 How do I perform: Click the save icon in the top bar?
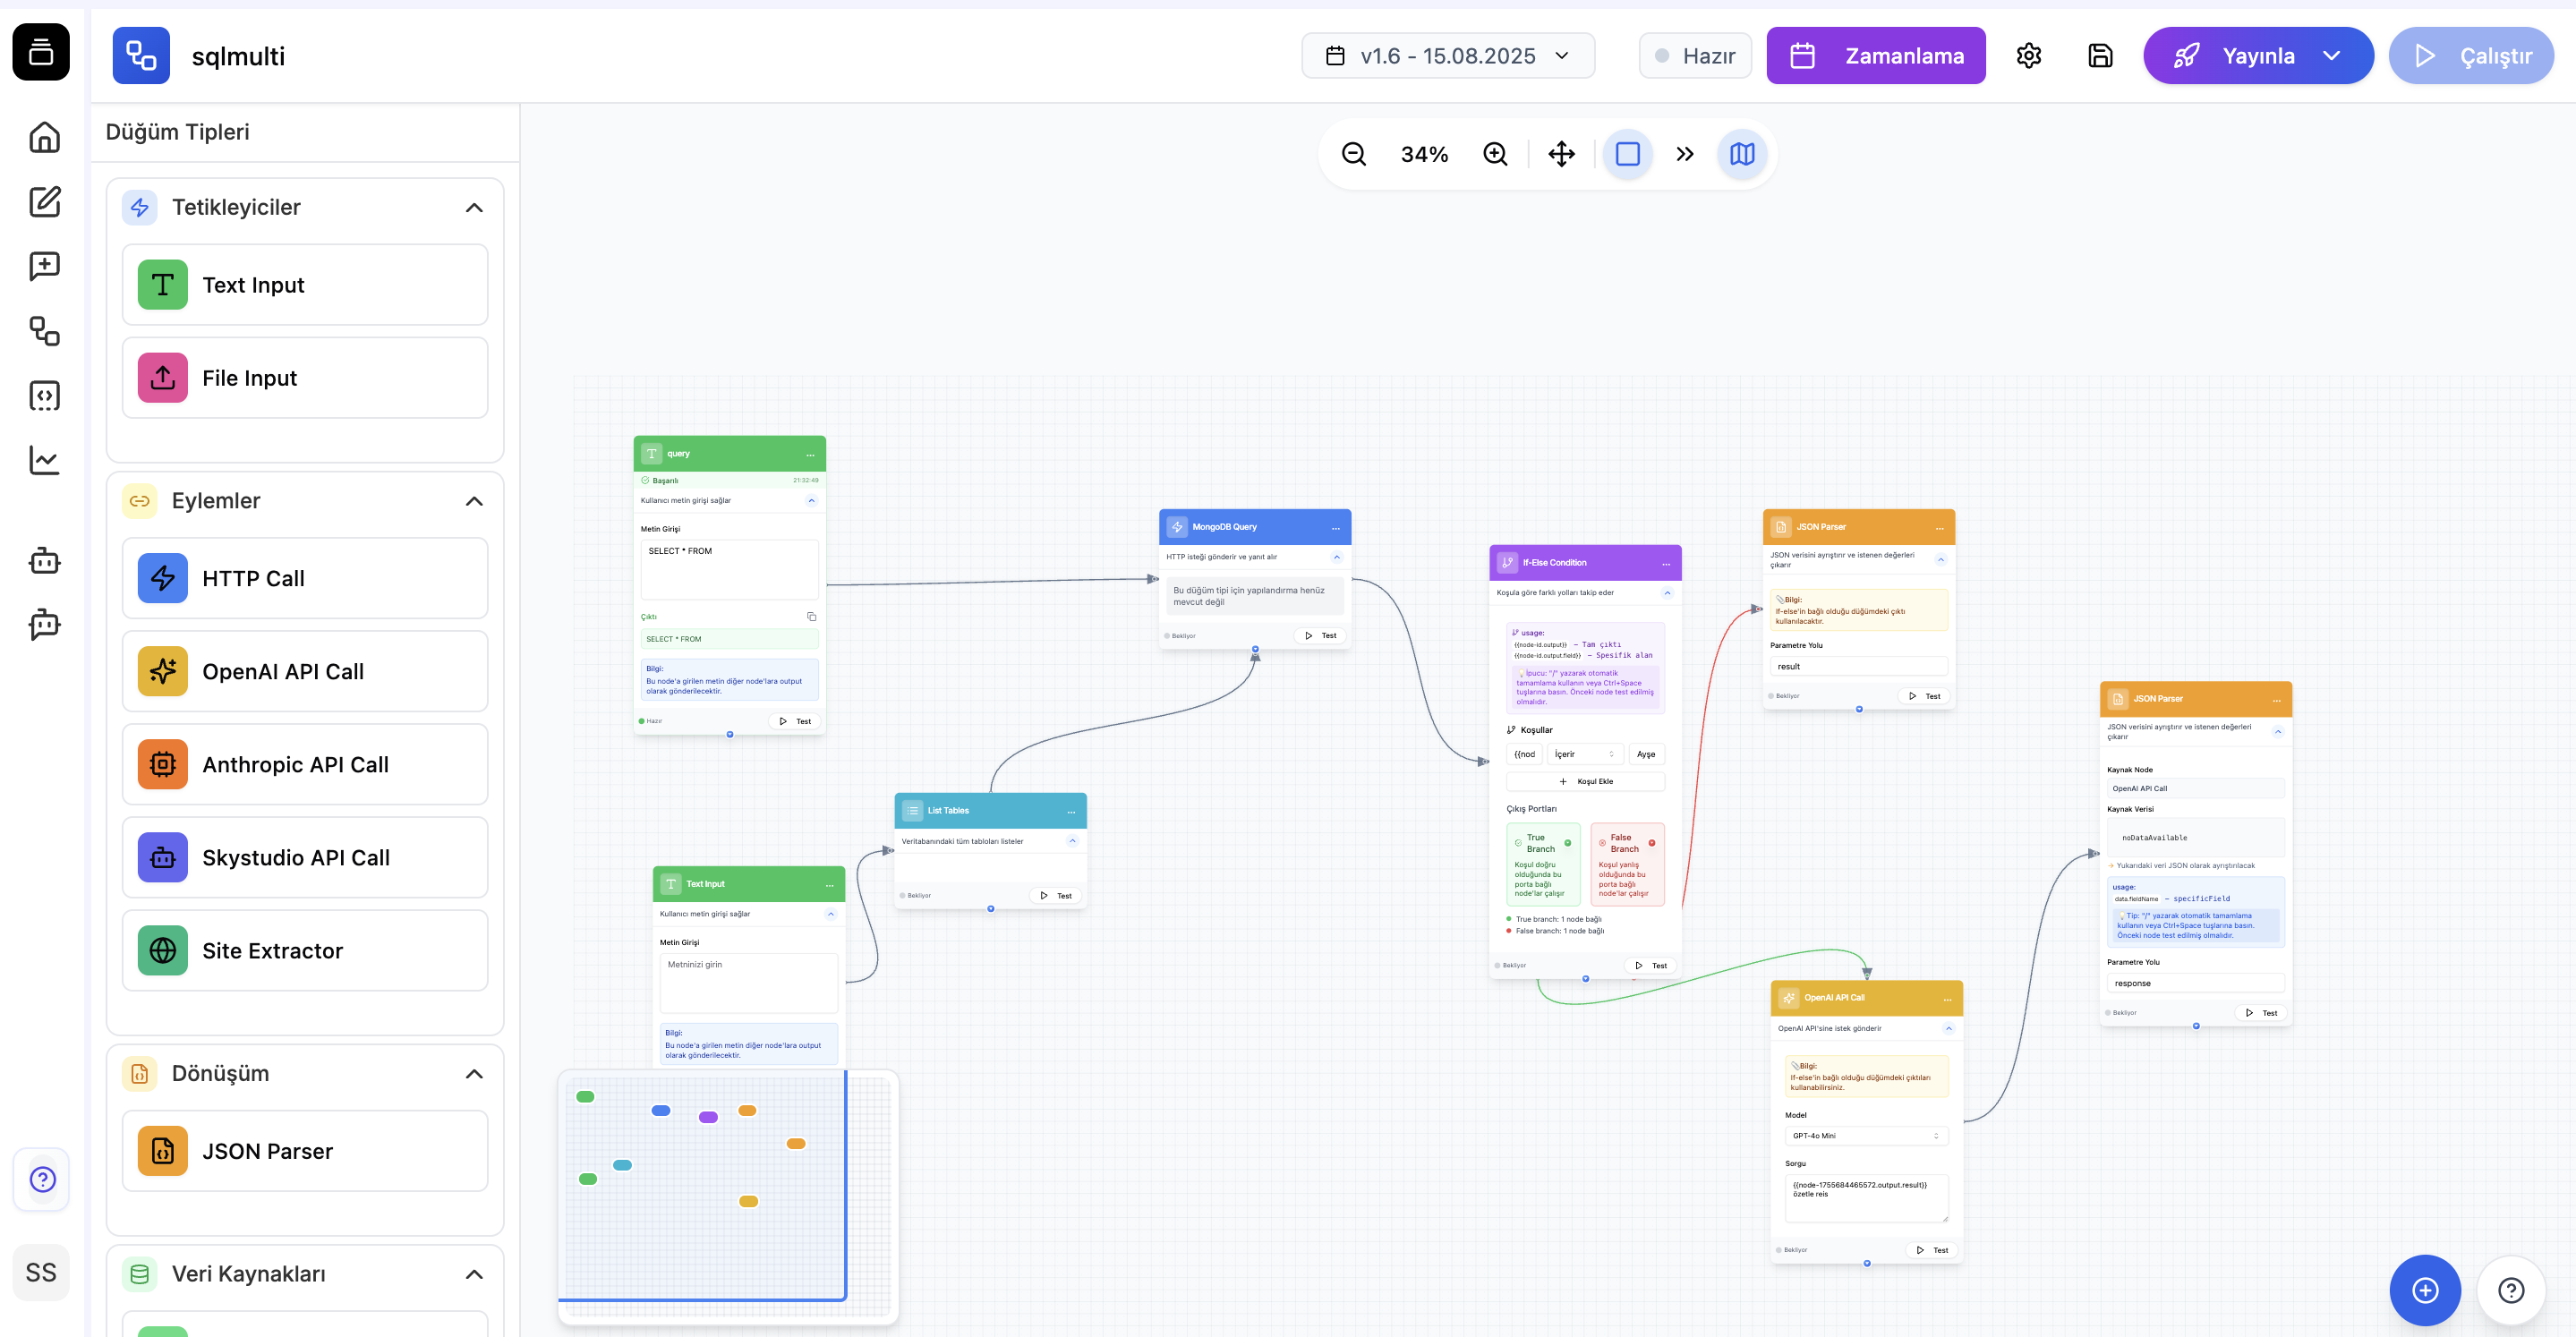click(x=2100, y=55)
